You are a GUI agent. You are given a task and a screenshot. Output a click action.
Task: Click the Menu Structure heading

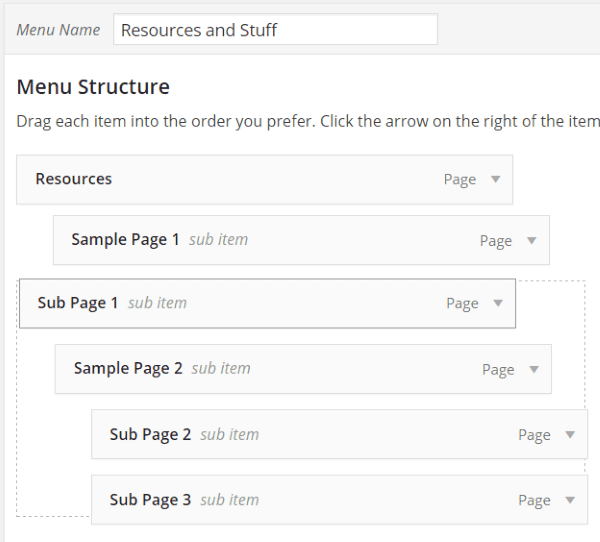[x=93, y=87]
